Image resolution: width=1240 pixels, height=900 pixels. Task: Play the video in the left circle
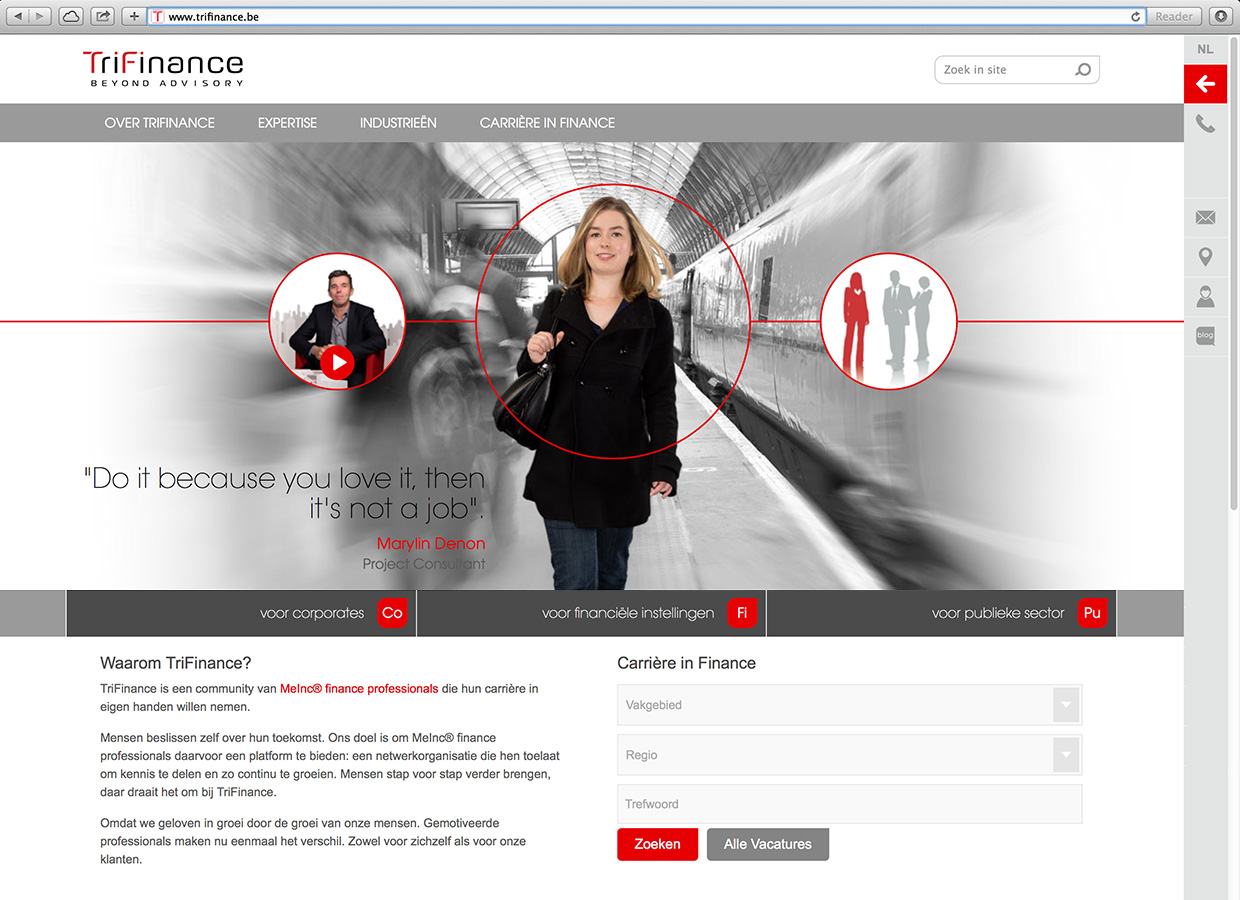337,361
